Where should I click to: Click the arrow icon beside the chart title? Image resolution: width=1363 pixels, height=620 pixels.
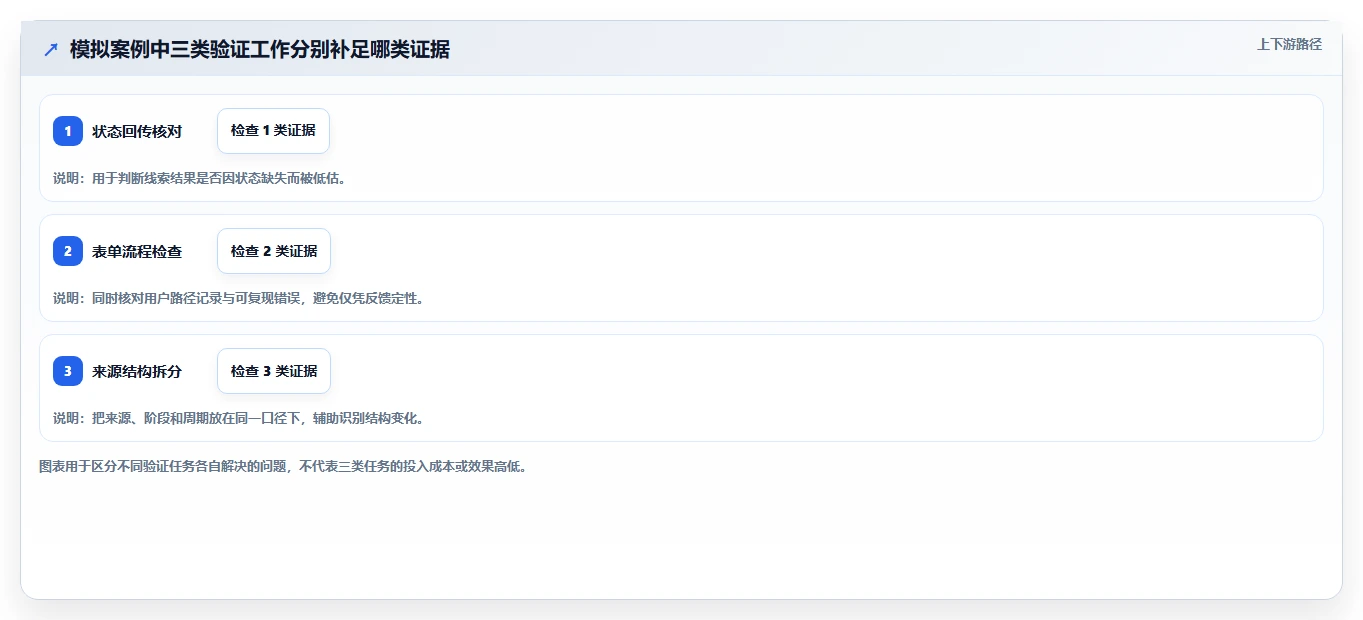click(51, 50)
